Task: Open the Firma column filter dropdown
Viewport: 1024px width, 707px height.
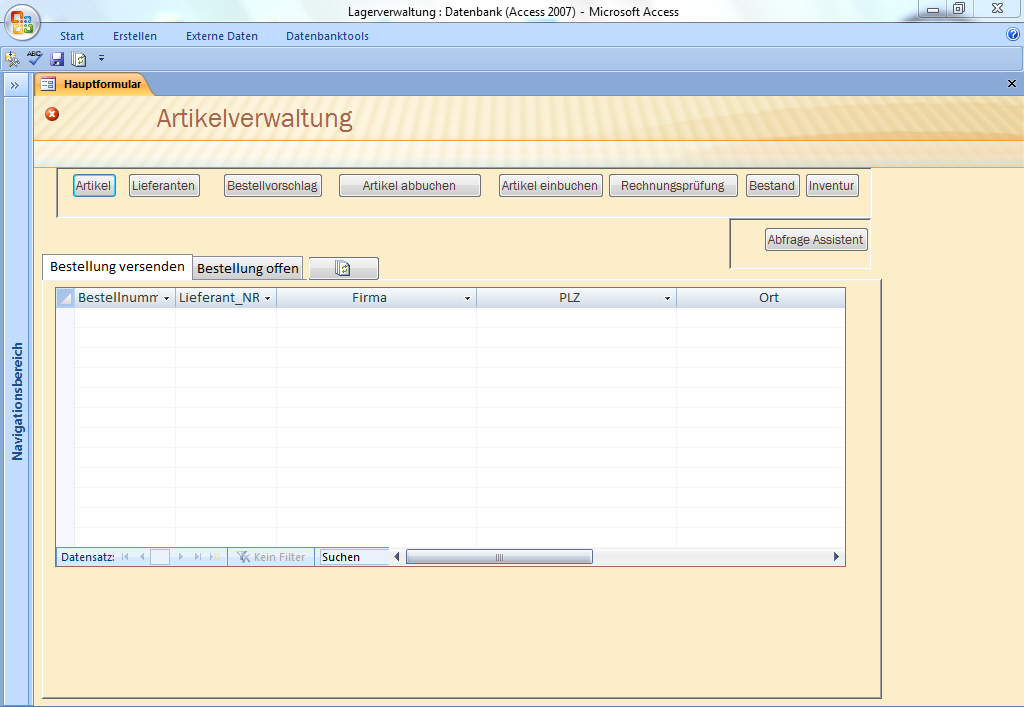Action: [468, 298]
